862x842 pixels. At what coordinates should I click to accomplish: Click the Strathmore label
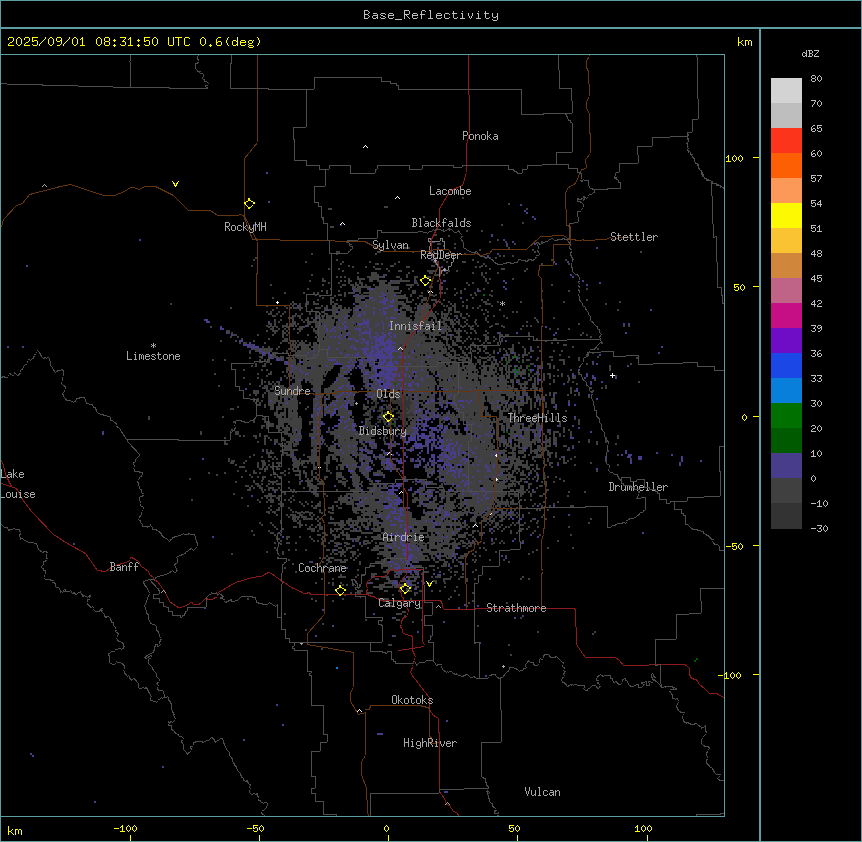tap(516, 608)
